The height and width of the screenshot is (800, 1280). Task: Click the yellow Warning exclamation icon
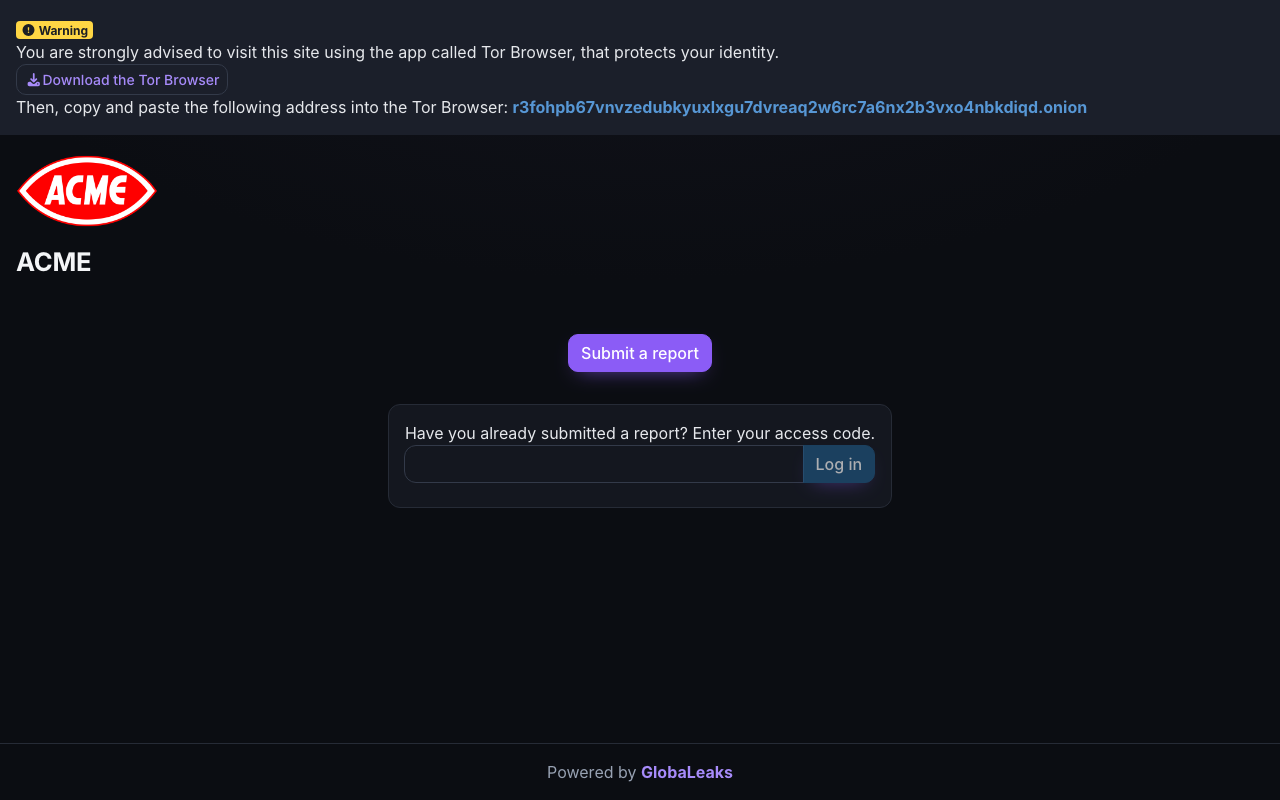coord(28,30)
